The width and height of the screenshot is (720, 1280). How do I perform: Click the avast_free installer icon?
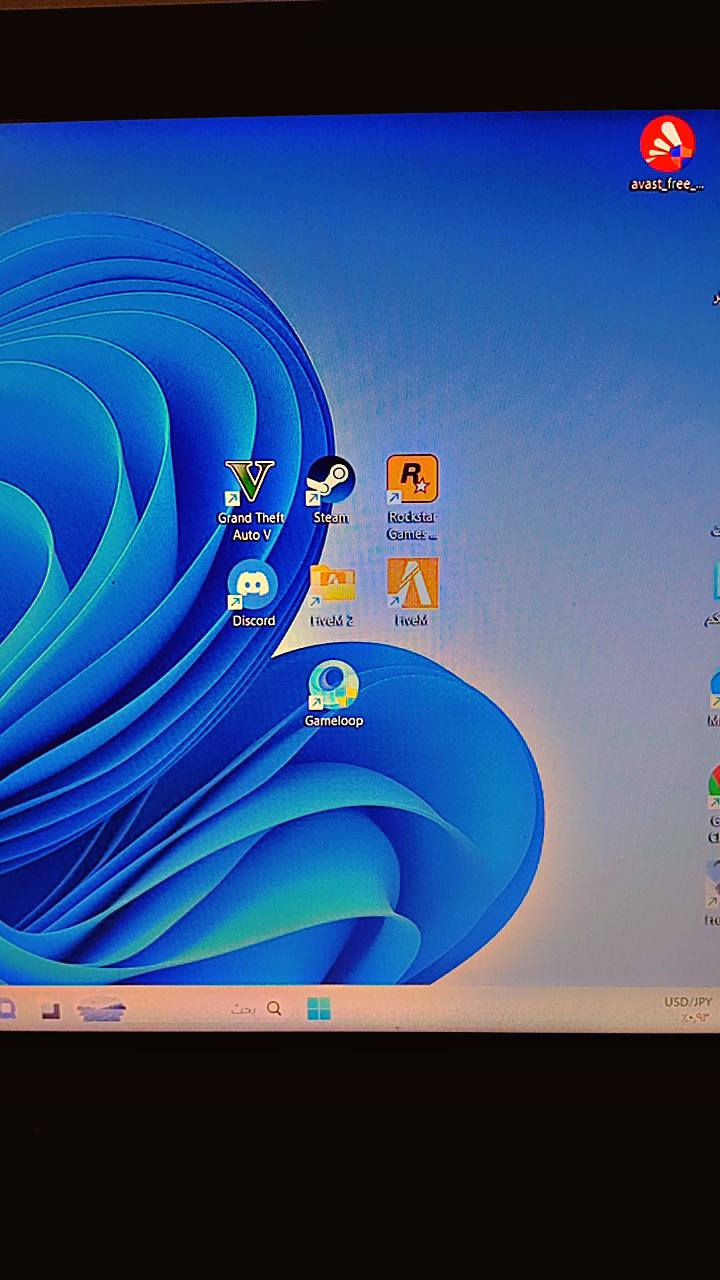pos(667,146)
